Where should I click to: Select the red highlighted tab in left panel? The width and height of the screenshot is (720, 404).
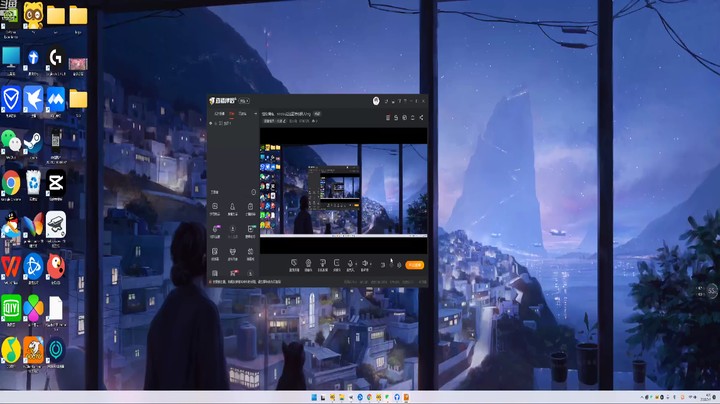pos(232,113)
